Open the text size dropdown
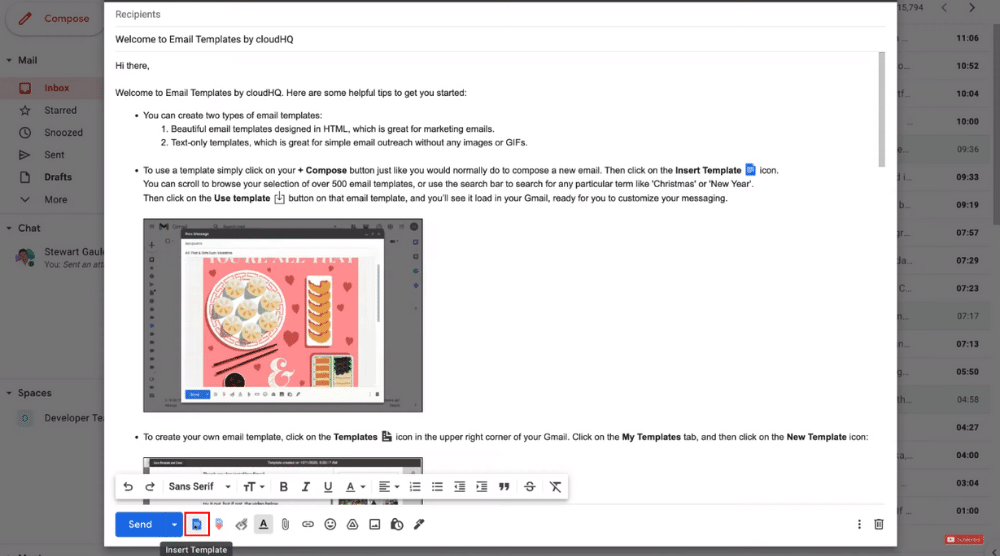Viewport: 1000px width, 556px height. pos(254,486)
